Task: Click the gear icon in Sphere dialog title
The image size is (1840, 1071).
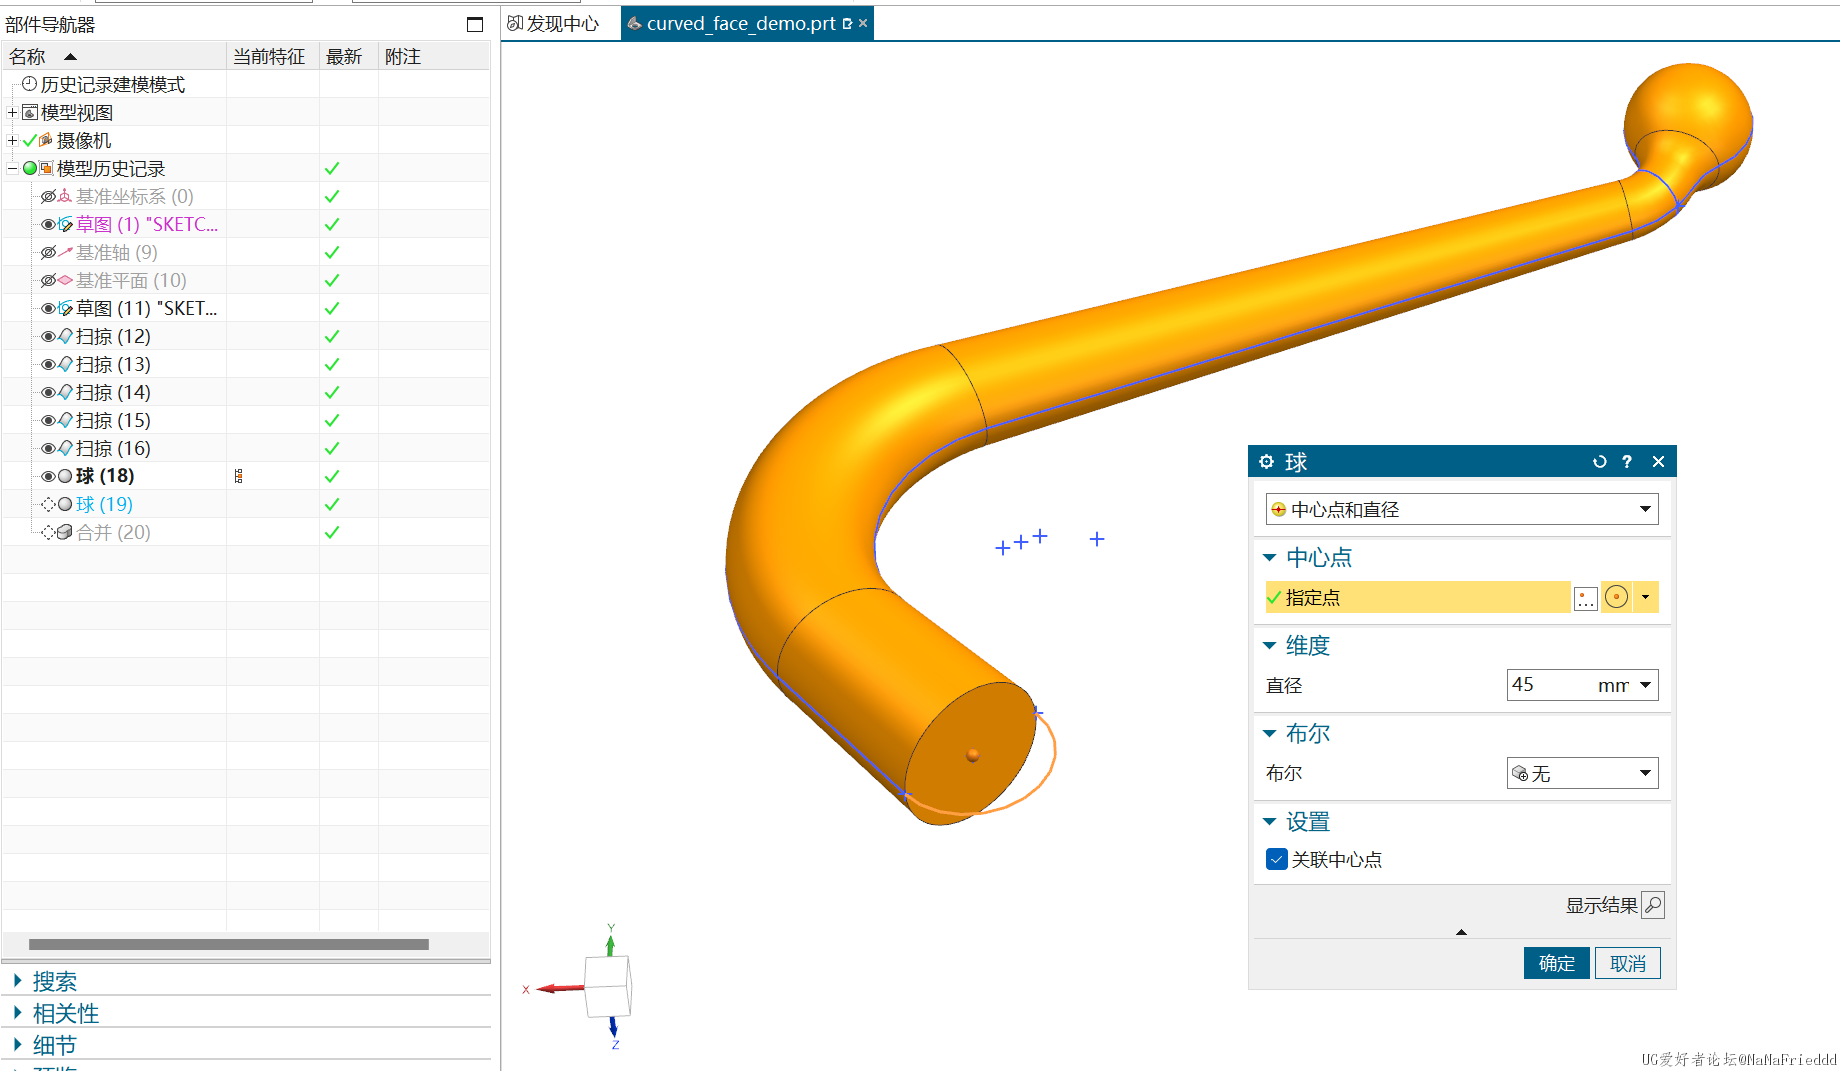Action: pyautogui.click(x=1266, y=461)
